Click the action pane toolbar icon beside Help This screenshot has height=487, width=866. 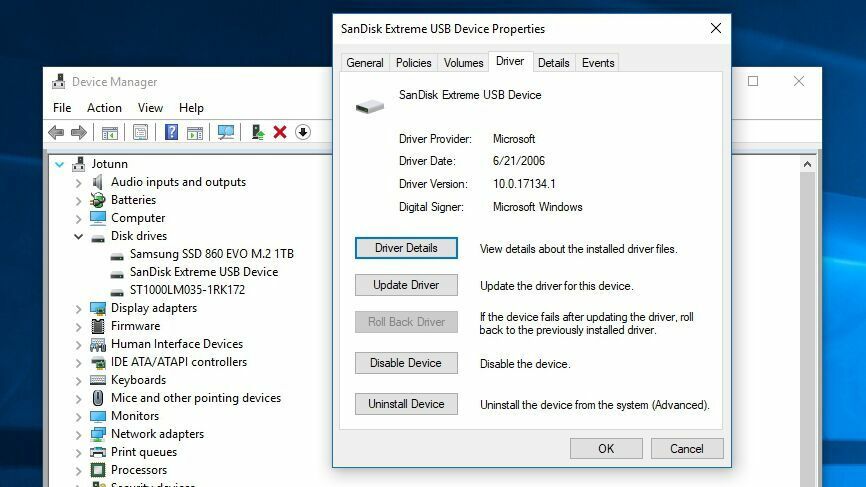[194, 133]
